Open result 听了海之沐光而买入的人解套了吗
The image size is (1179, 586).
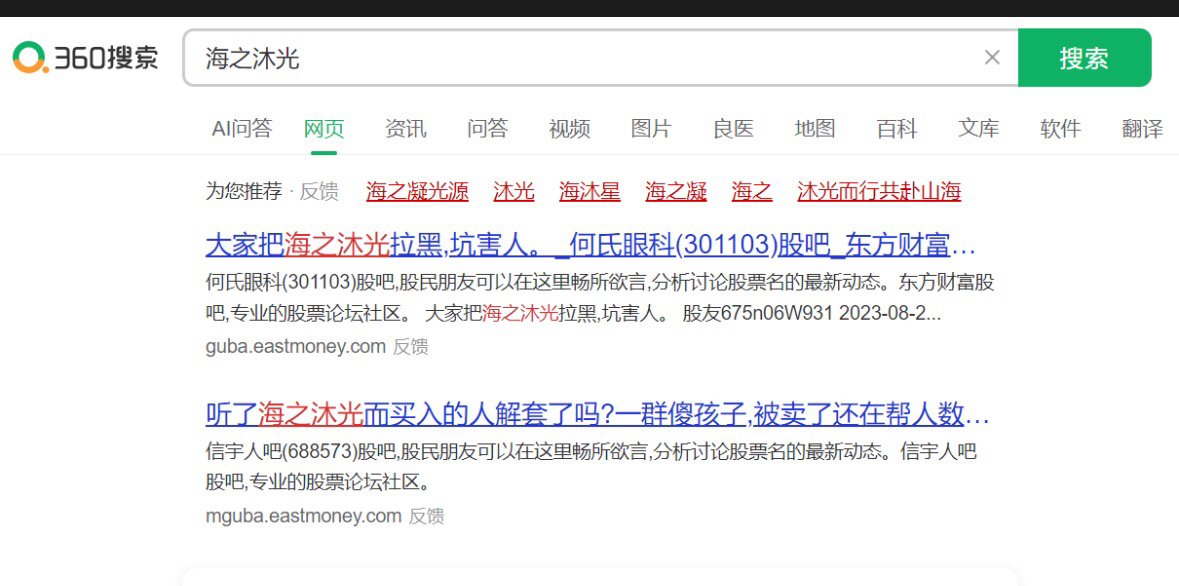coord(597,414)
